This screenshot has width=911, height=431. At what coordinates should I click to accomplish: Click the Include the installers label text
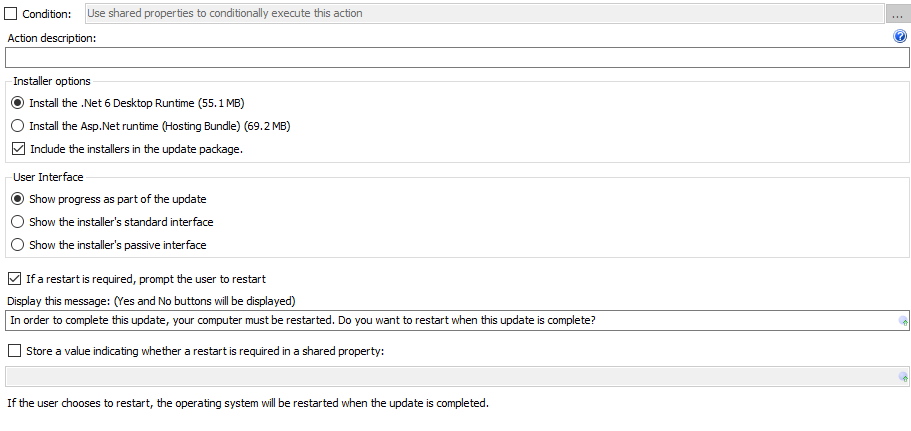pos(137,149)
